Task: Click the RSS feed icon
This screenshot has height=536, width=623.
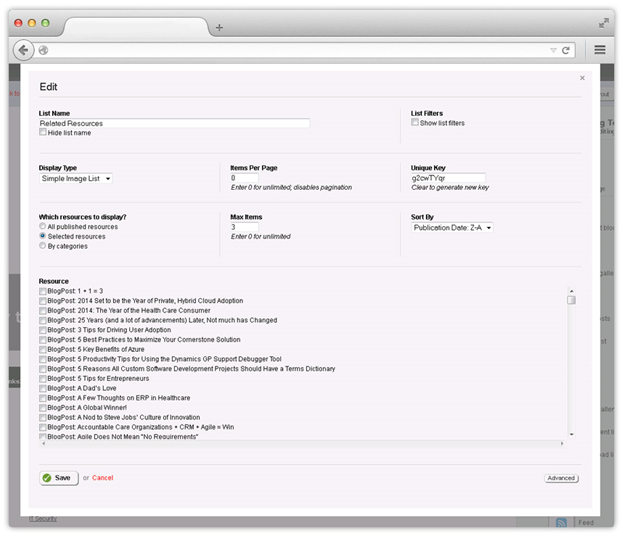Action: click(562, 522)
